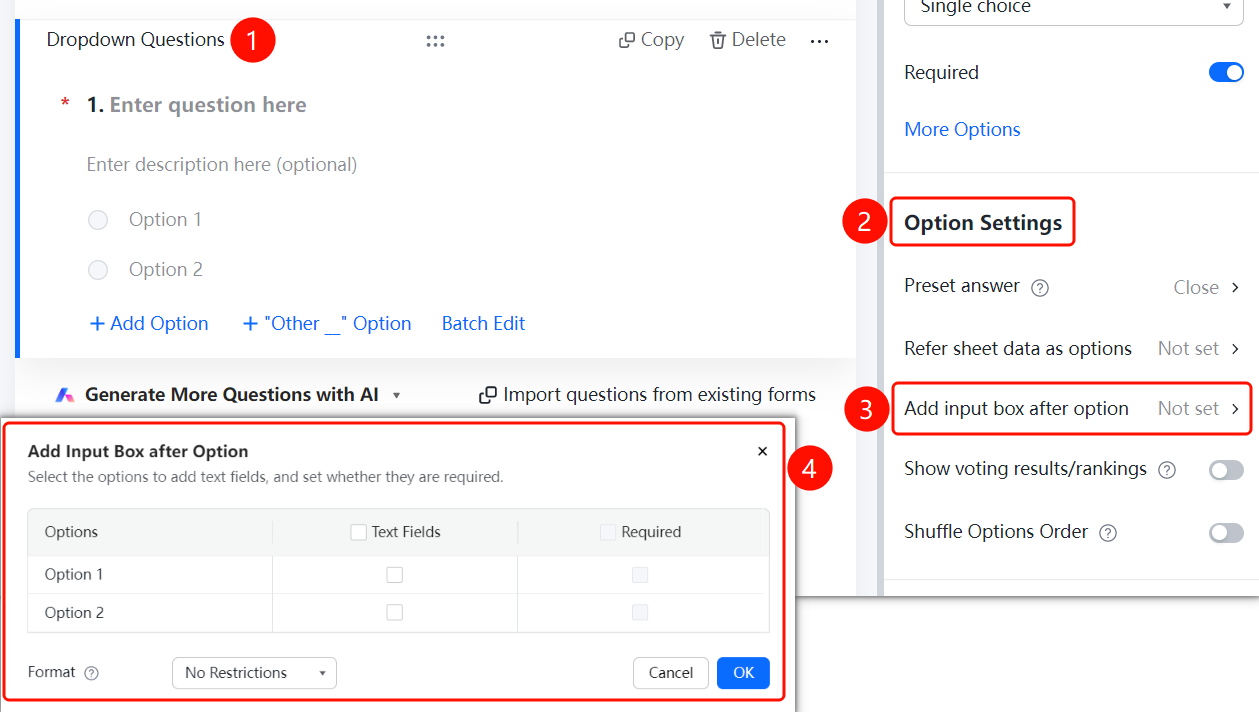This screenshot has height=712, width=1259.
Task: Click help icon for Show voting results/rankings
Action: click(1166, 470)
